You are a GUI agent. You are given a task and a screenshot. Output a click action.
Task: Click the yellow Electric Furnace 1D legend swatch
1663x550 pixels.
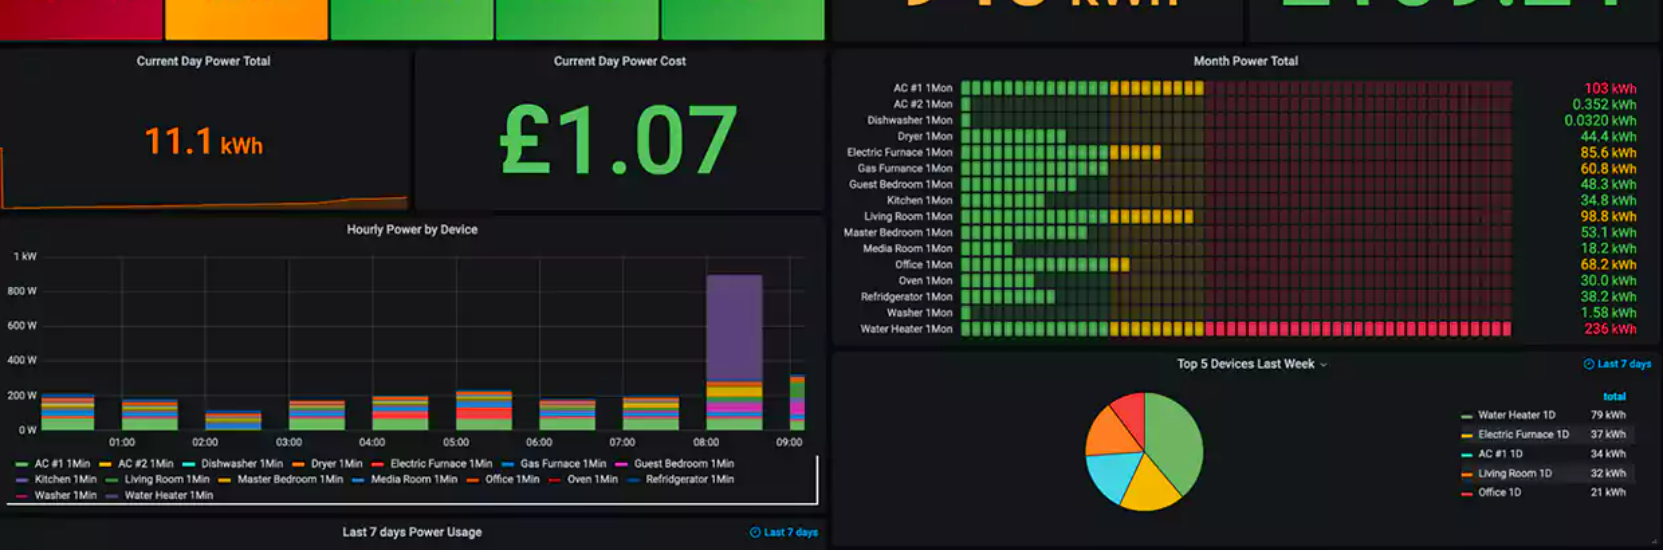coord(1466,435)
